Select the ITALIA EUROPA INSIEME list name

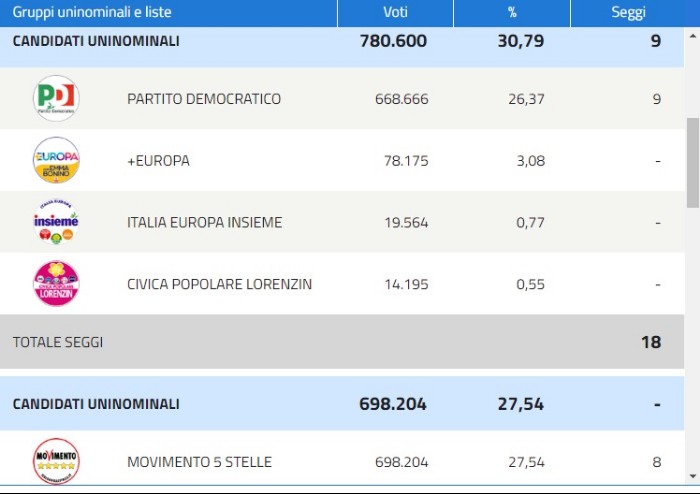(x=204, y=223)
